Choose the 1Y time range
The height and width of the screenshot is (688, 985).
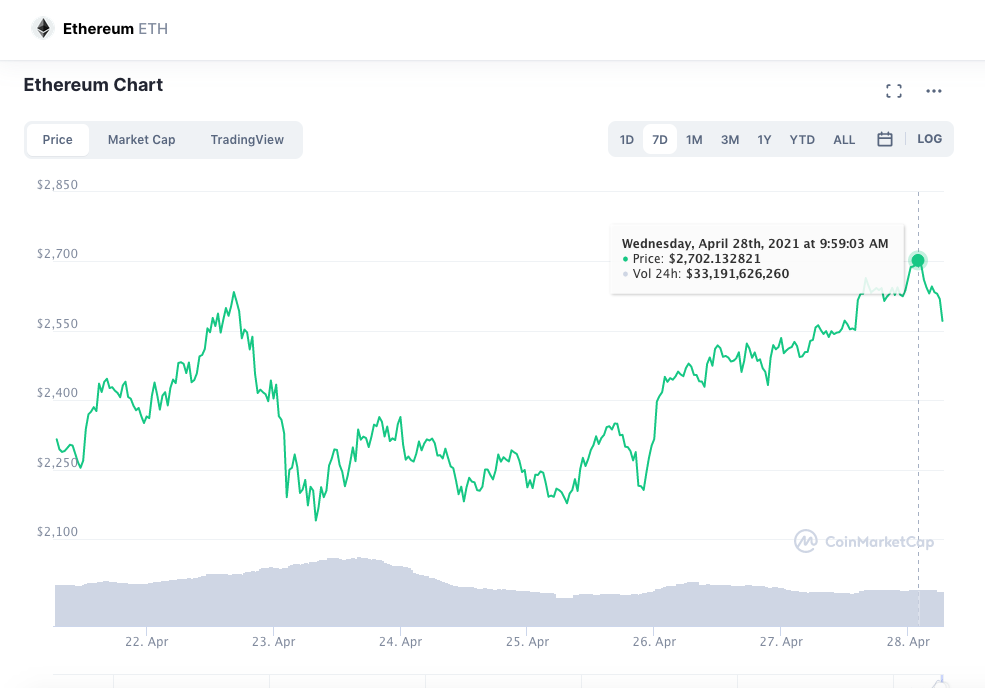point(764,140)
